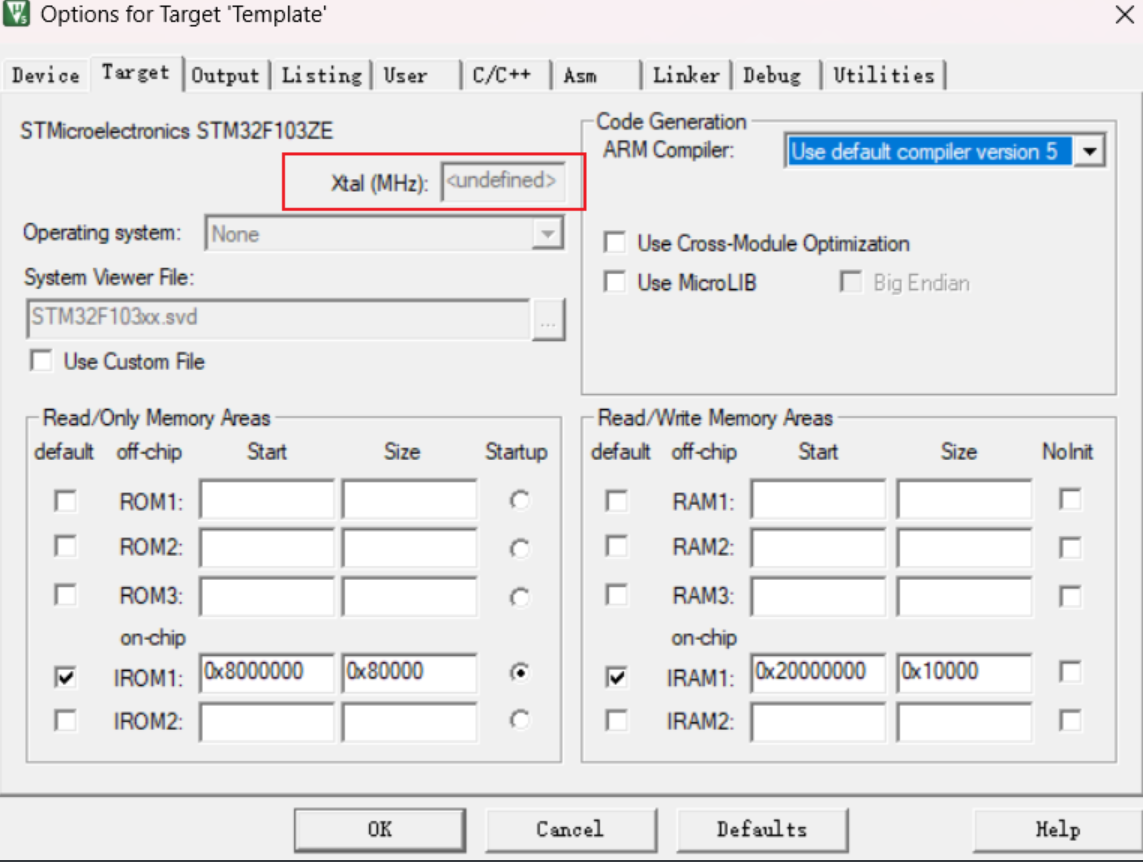Open the Utilities tab
Image resolution: width=1143 pixels, height=862 pixels.
tap(883, 75)
